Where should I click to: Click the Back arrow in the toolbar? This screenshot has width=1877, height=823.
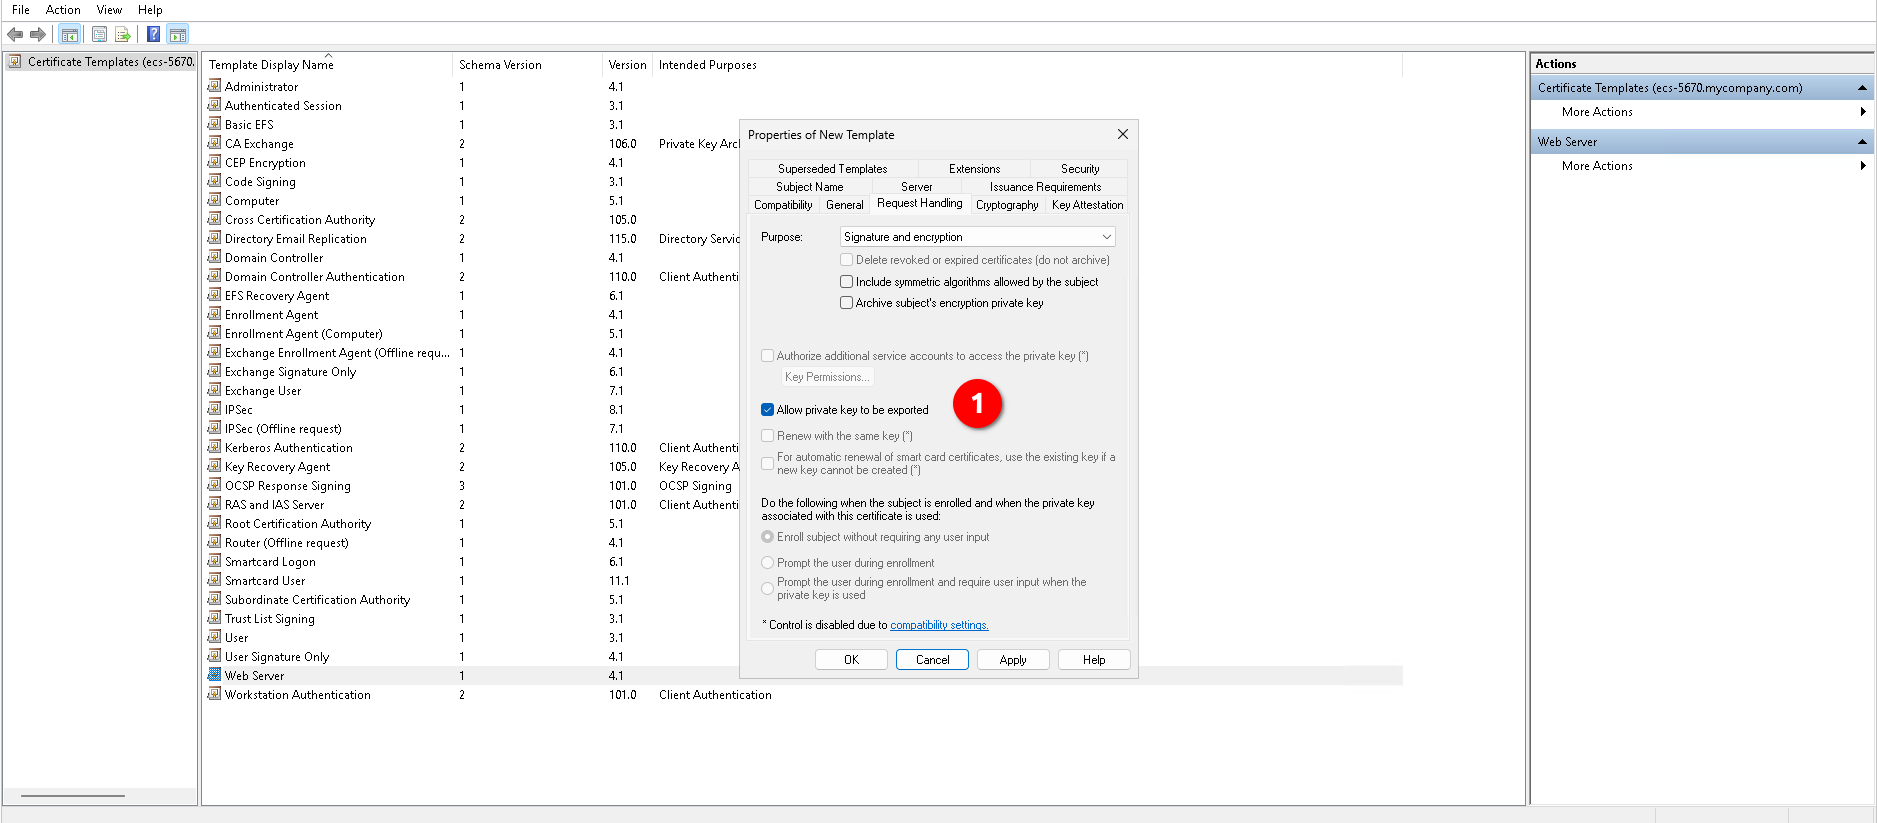point(15,35)
